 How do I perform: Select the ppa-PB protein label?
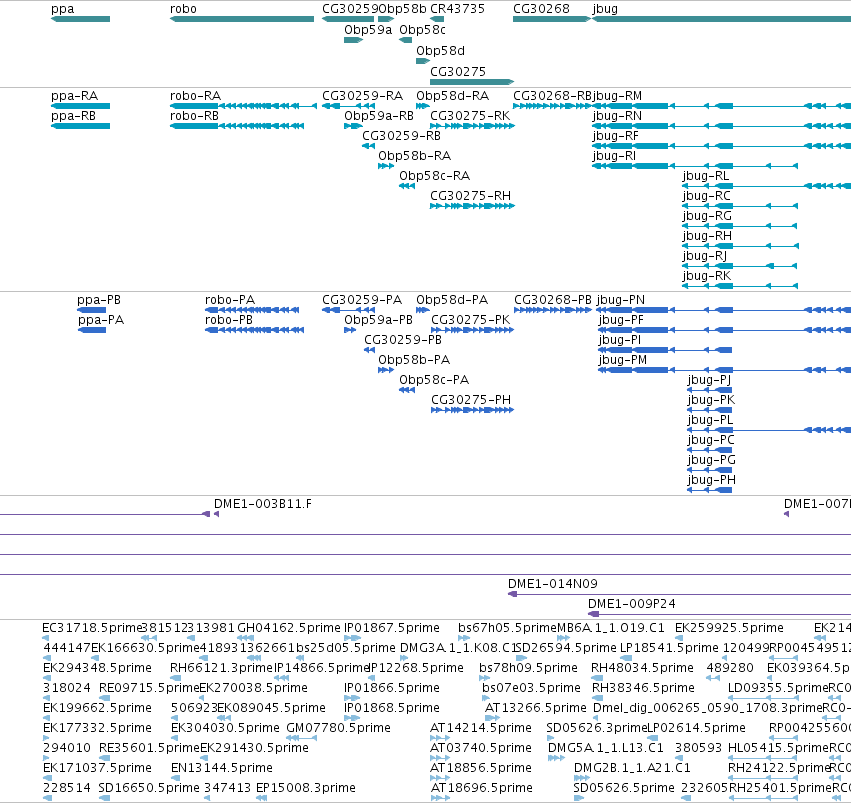coord(99,301)
